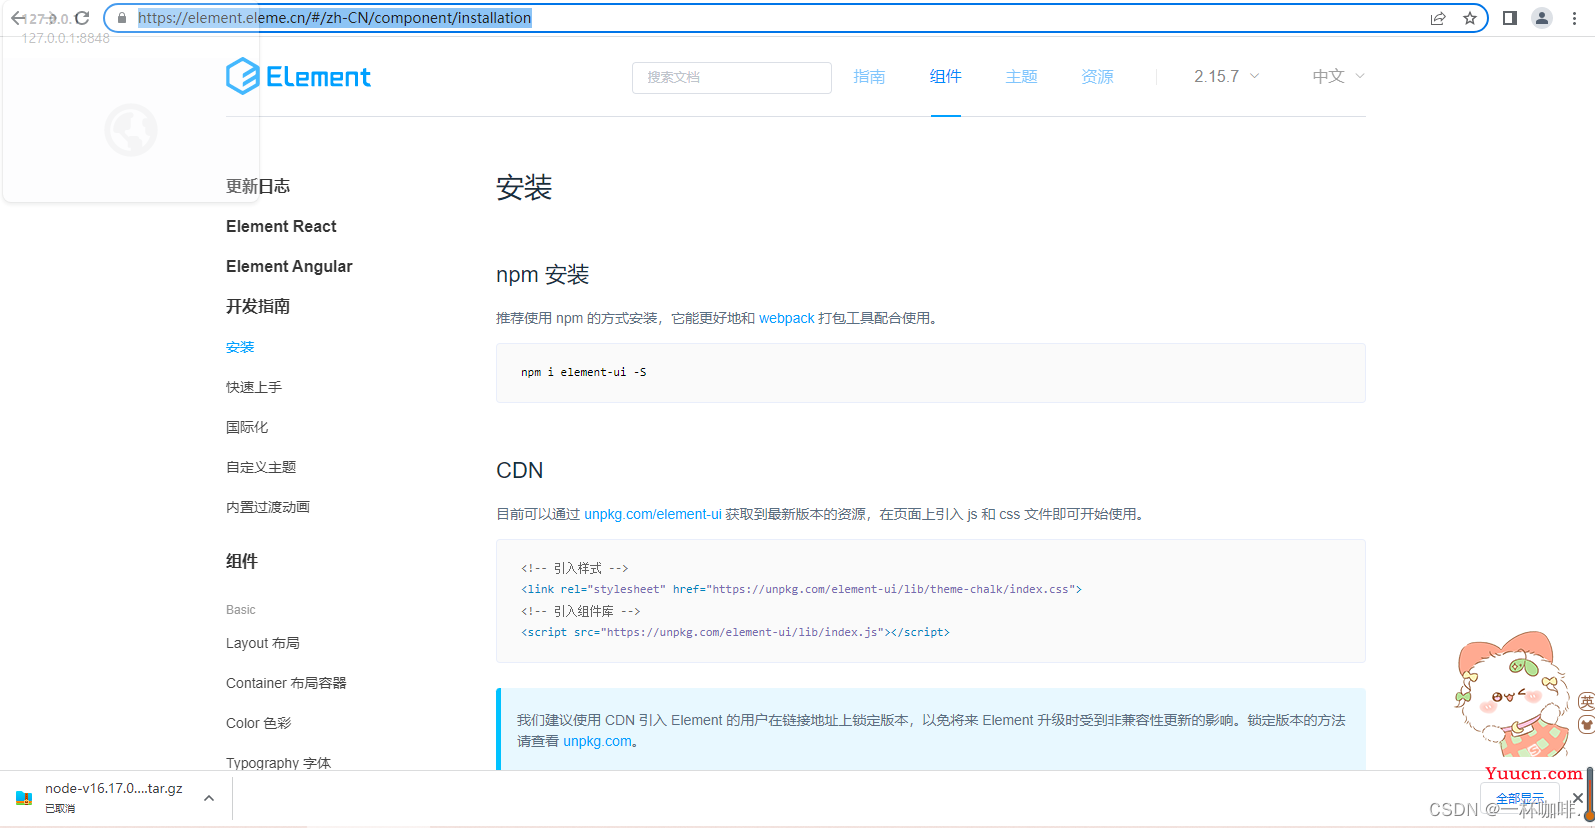Open the 中文 language dropdown
This screenshot has height=828, width=1595.
(1339, 77)
